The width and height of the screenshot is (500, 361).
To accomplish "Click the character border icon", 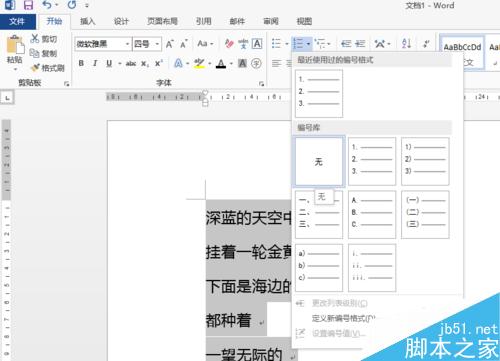I will (x=257, y=44).
